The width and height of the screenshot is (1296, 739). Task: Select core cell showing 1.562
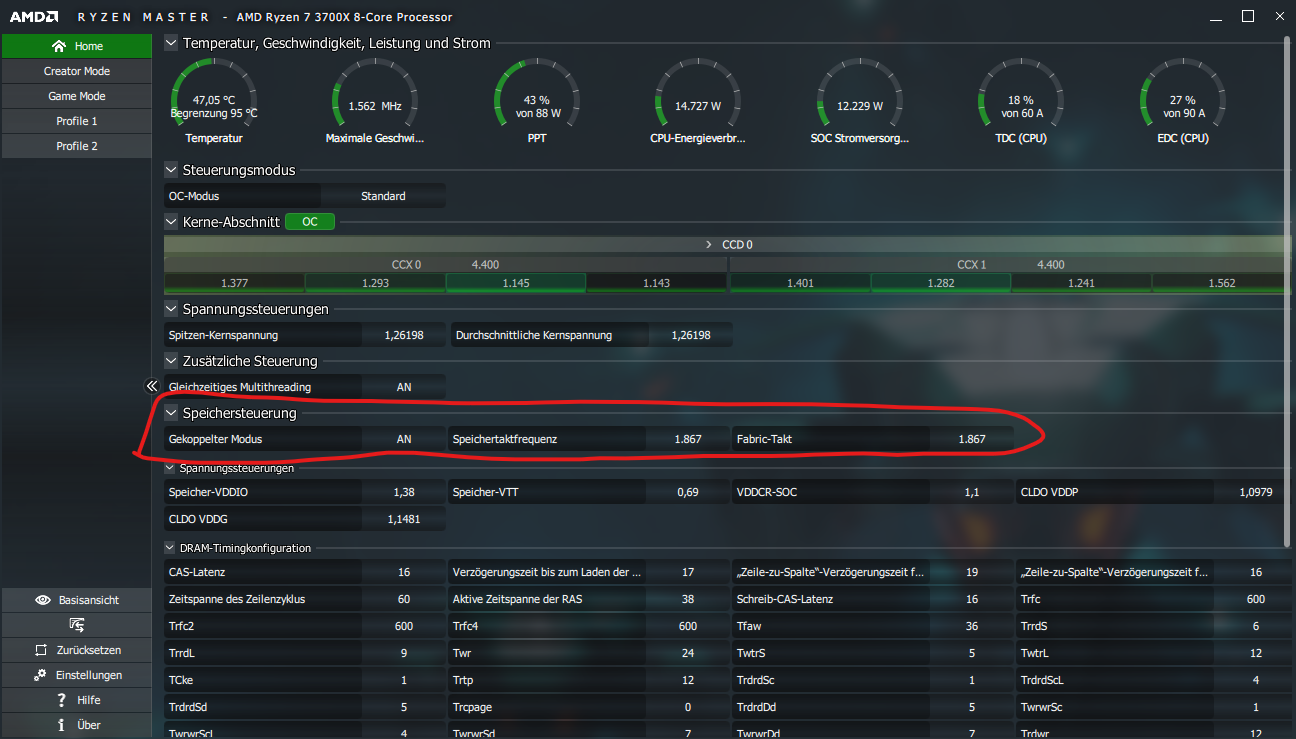pos(1221,283)
